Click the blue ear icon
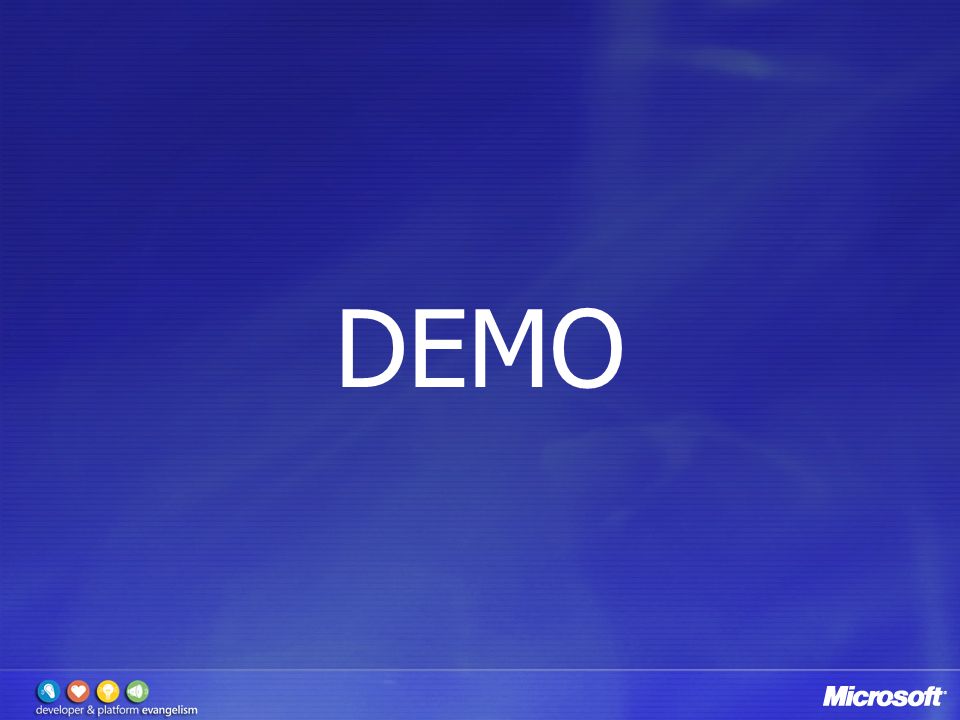This screenshot has height=720, width=960. [x=48, y=692]
